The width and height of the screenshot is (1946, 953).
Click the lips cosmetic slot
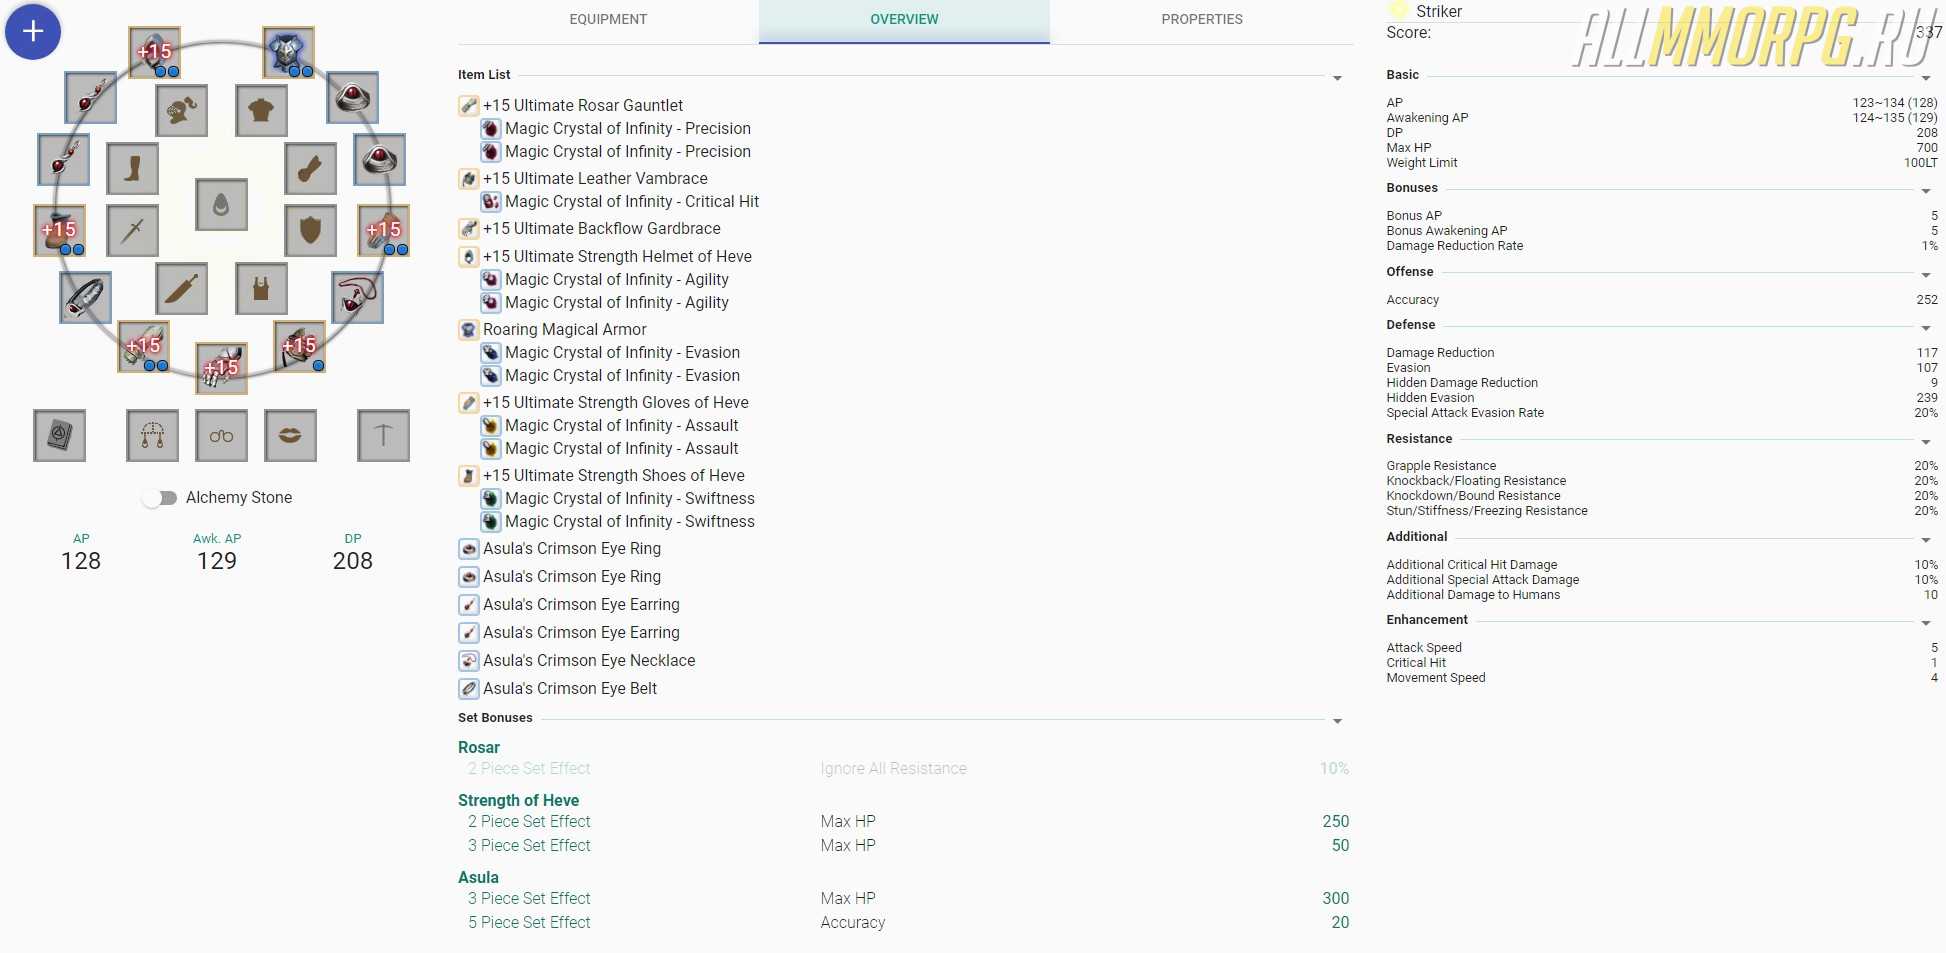(x=290, y=435)
